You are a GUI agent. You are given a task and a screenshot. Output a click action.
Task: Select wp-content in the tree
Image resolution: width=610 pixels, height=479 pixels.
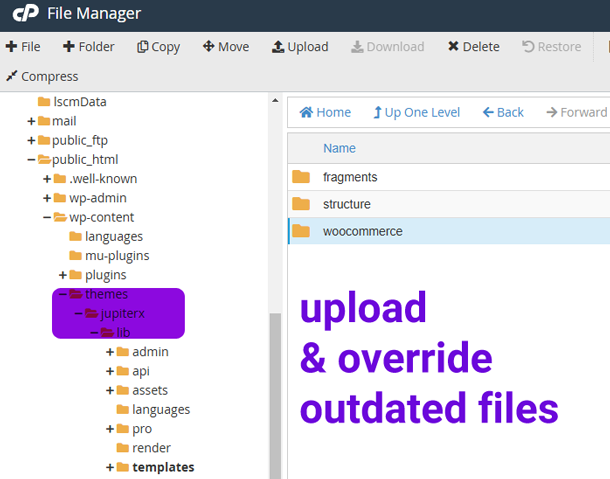click(x=102, y=217)
